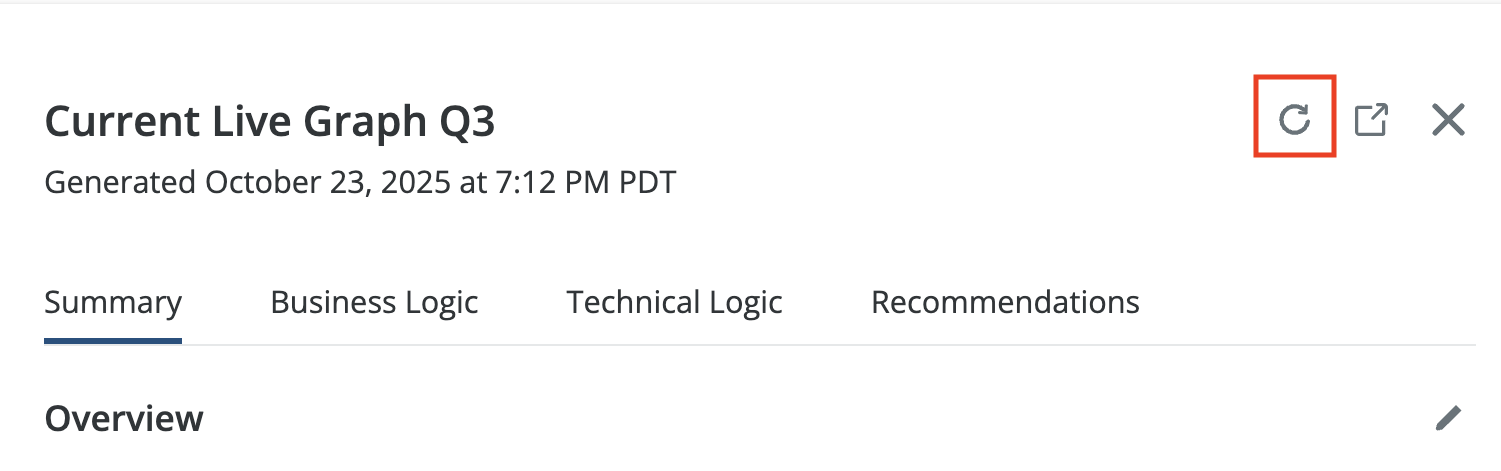
Task: Switch to the Summary tab
Action: [x=113, y=302]
